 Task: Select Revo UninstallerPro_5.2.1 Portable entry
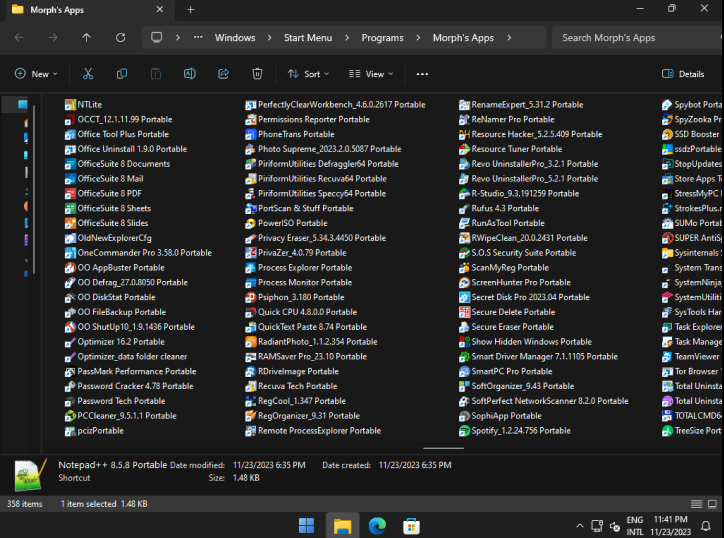point(529,179)
